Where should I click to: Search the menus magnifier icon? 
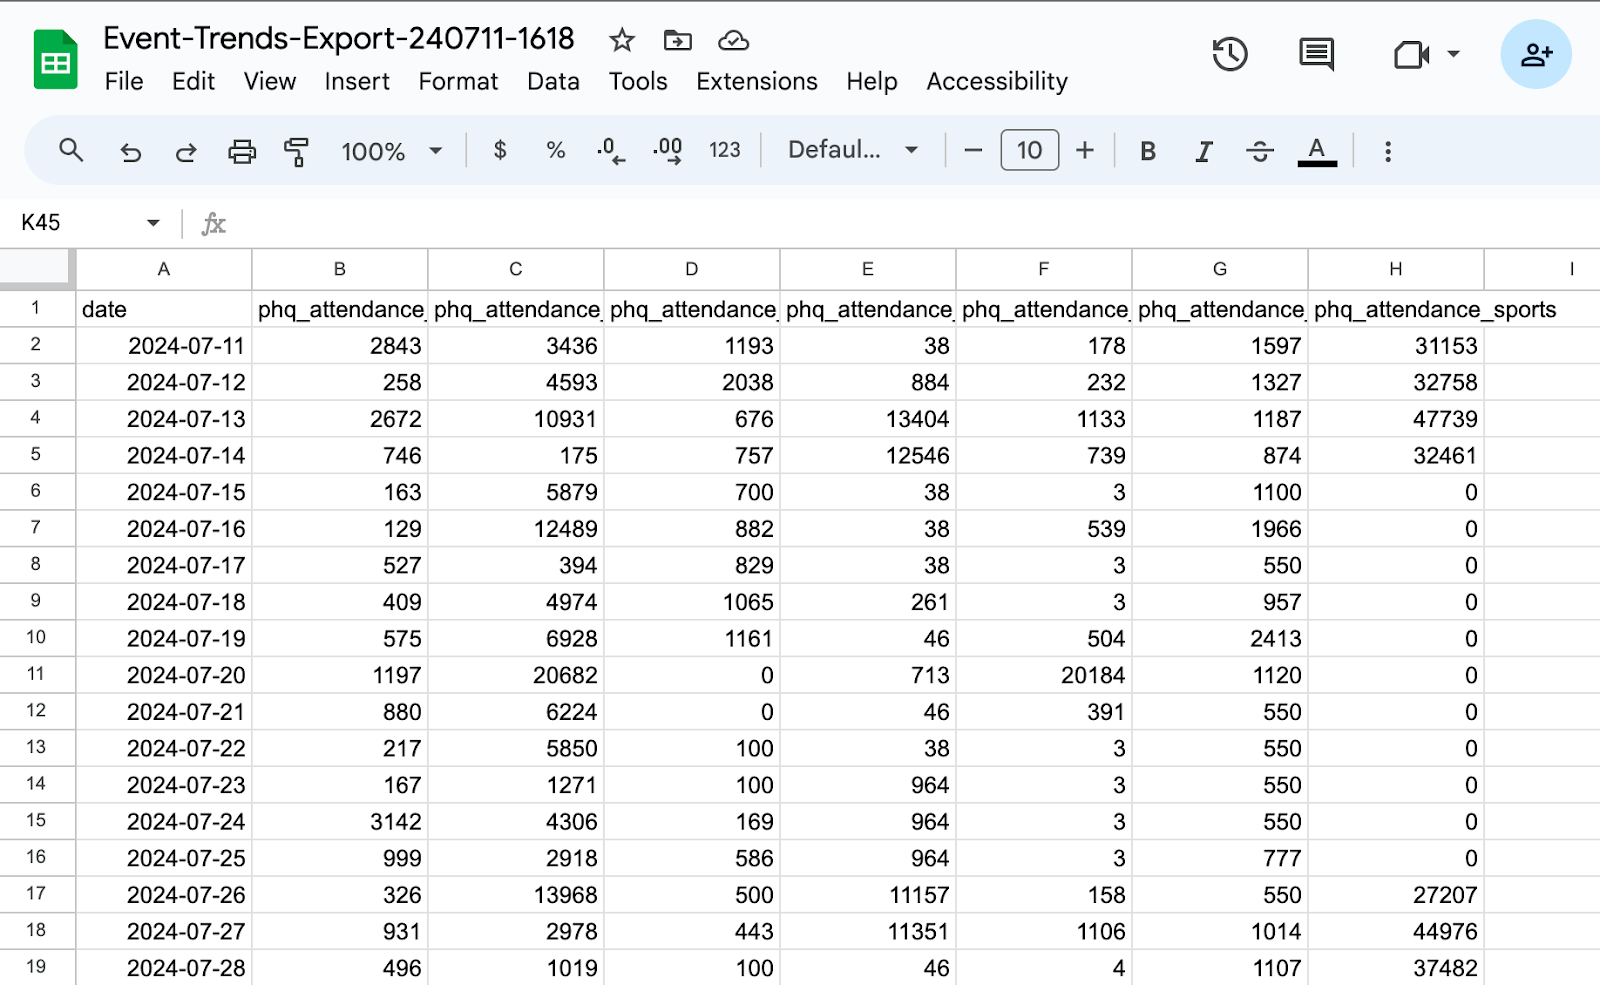tap(71, 151)
